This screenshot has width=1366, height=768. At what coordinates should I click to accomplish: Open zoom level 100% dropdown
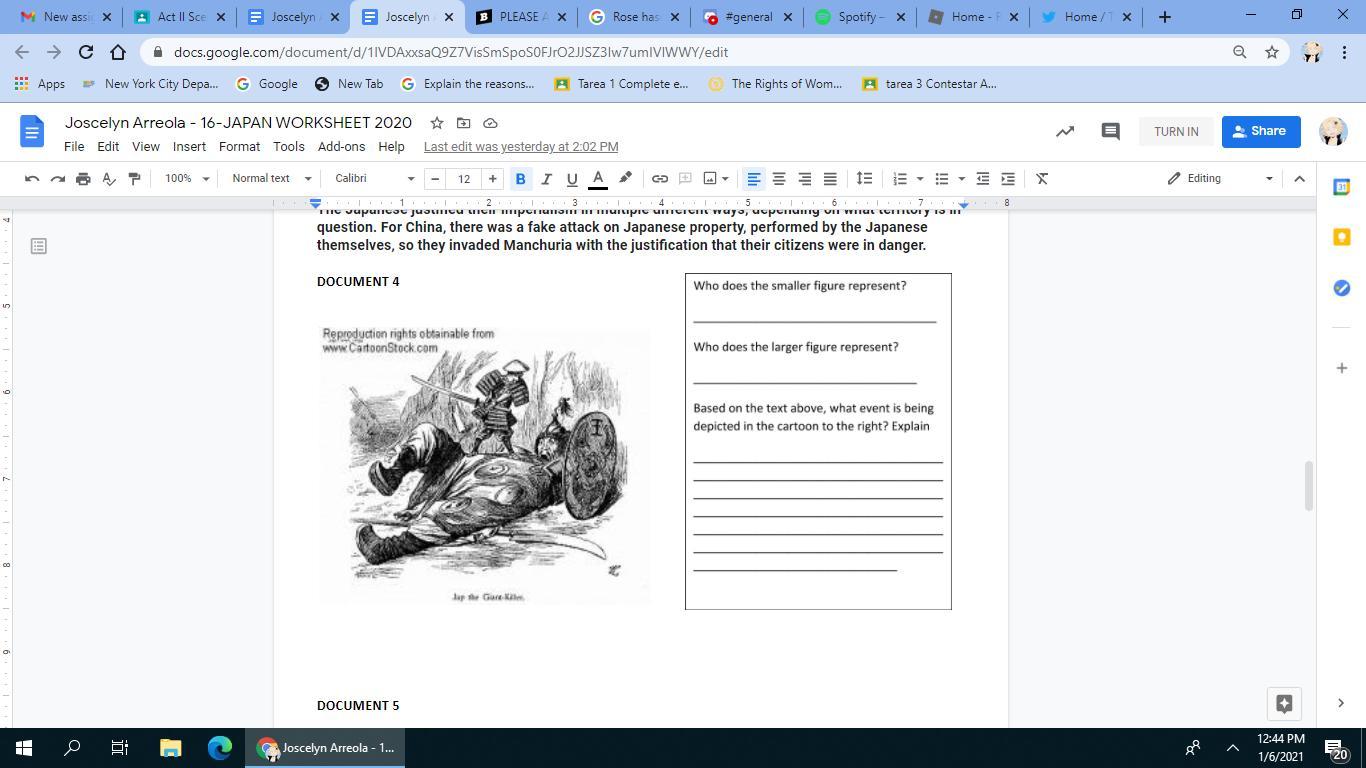(187, 178)
